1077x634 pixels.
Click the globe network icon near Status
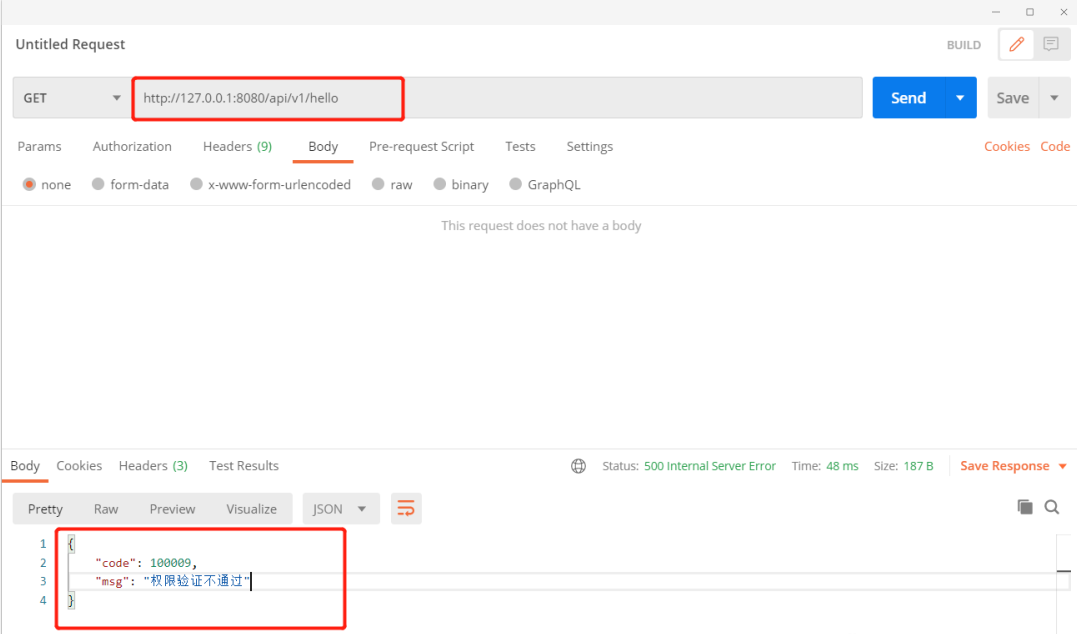click(x=578, y=466)
